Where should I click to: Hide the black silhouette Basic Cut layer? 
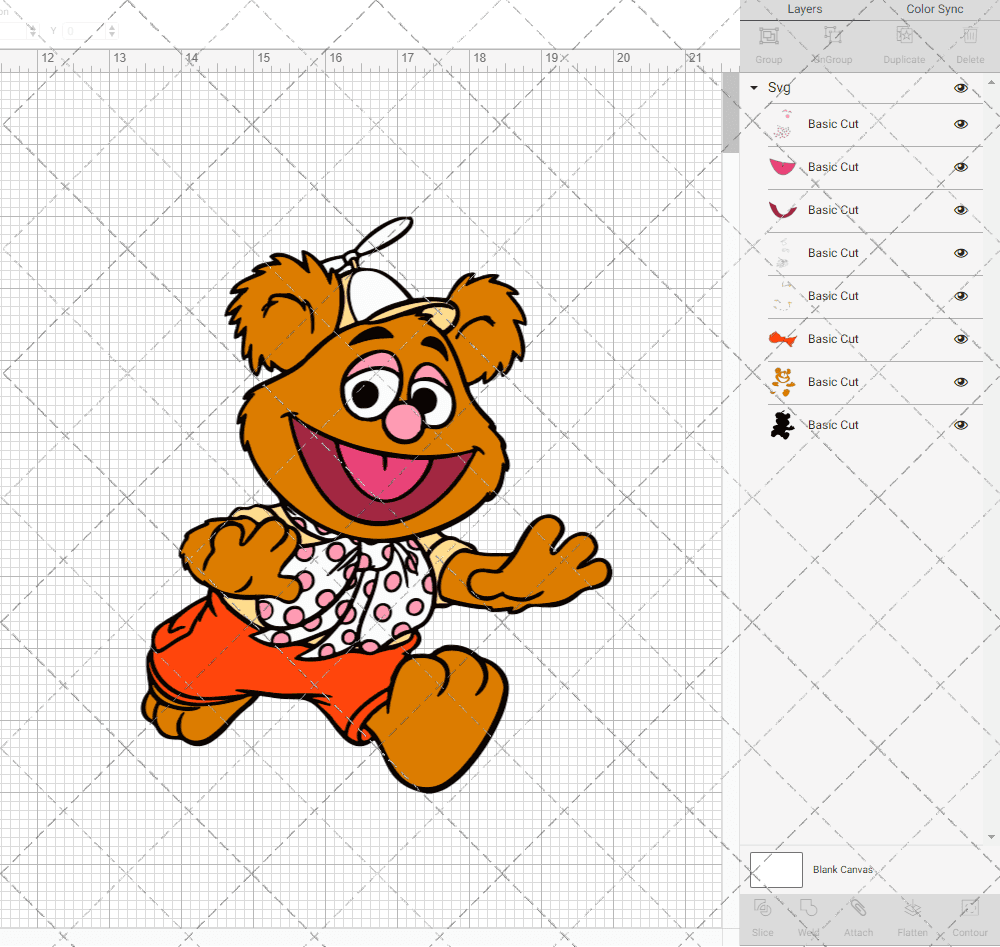coord(960,425)
